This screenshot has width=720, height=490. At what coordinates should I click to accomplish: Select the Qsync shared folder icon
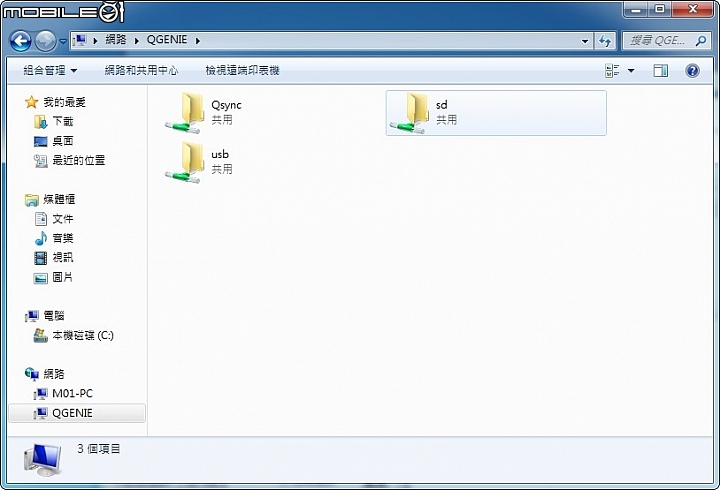coord(185,113)
